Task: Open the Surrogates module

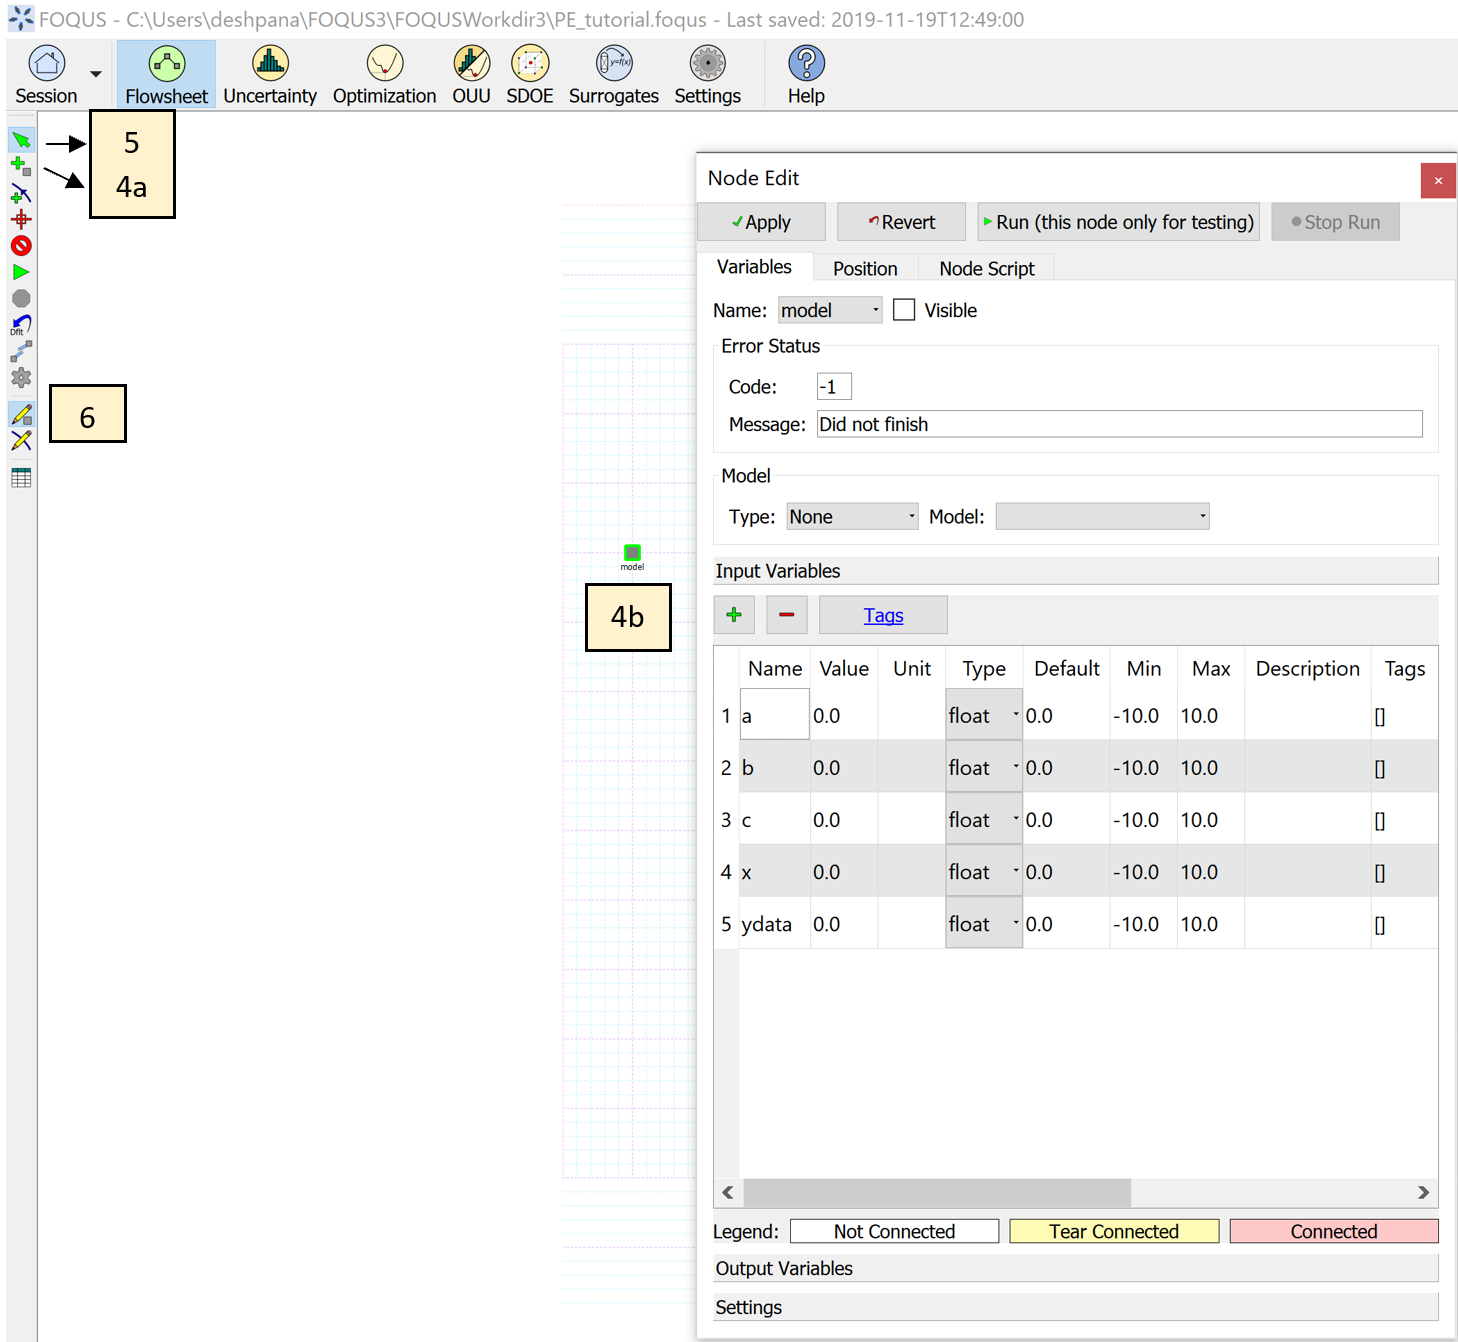Action: [613, 74]
